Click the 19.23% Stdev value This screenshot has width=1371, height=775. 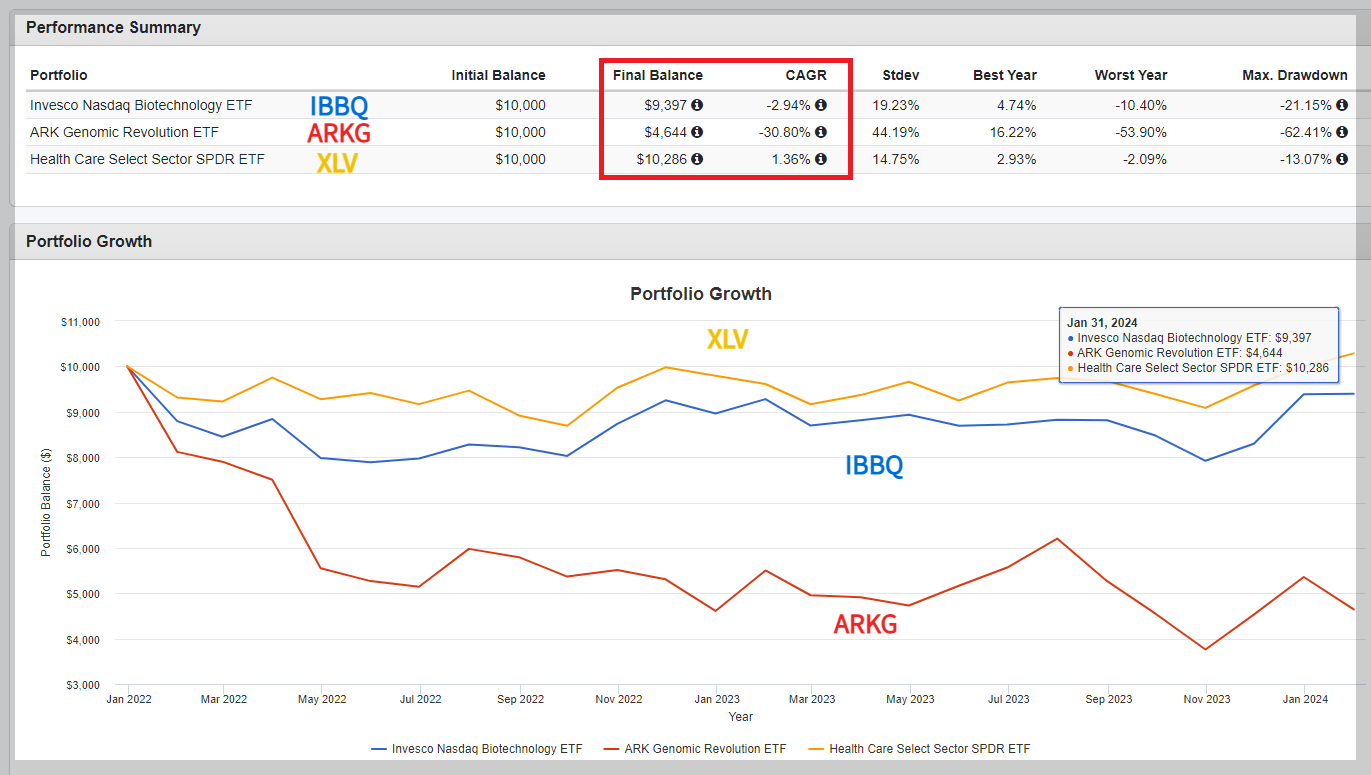click(898, 105)
